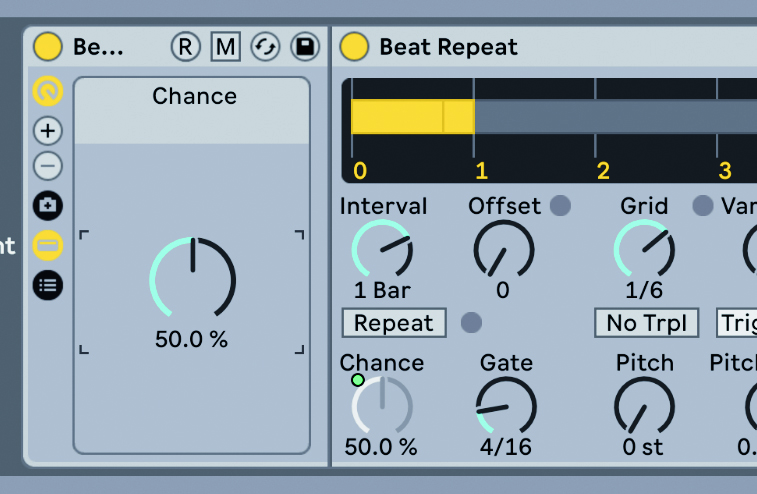
Task: Click the 1 Bar interval value
Action: (x=382, y=290)
